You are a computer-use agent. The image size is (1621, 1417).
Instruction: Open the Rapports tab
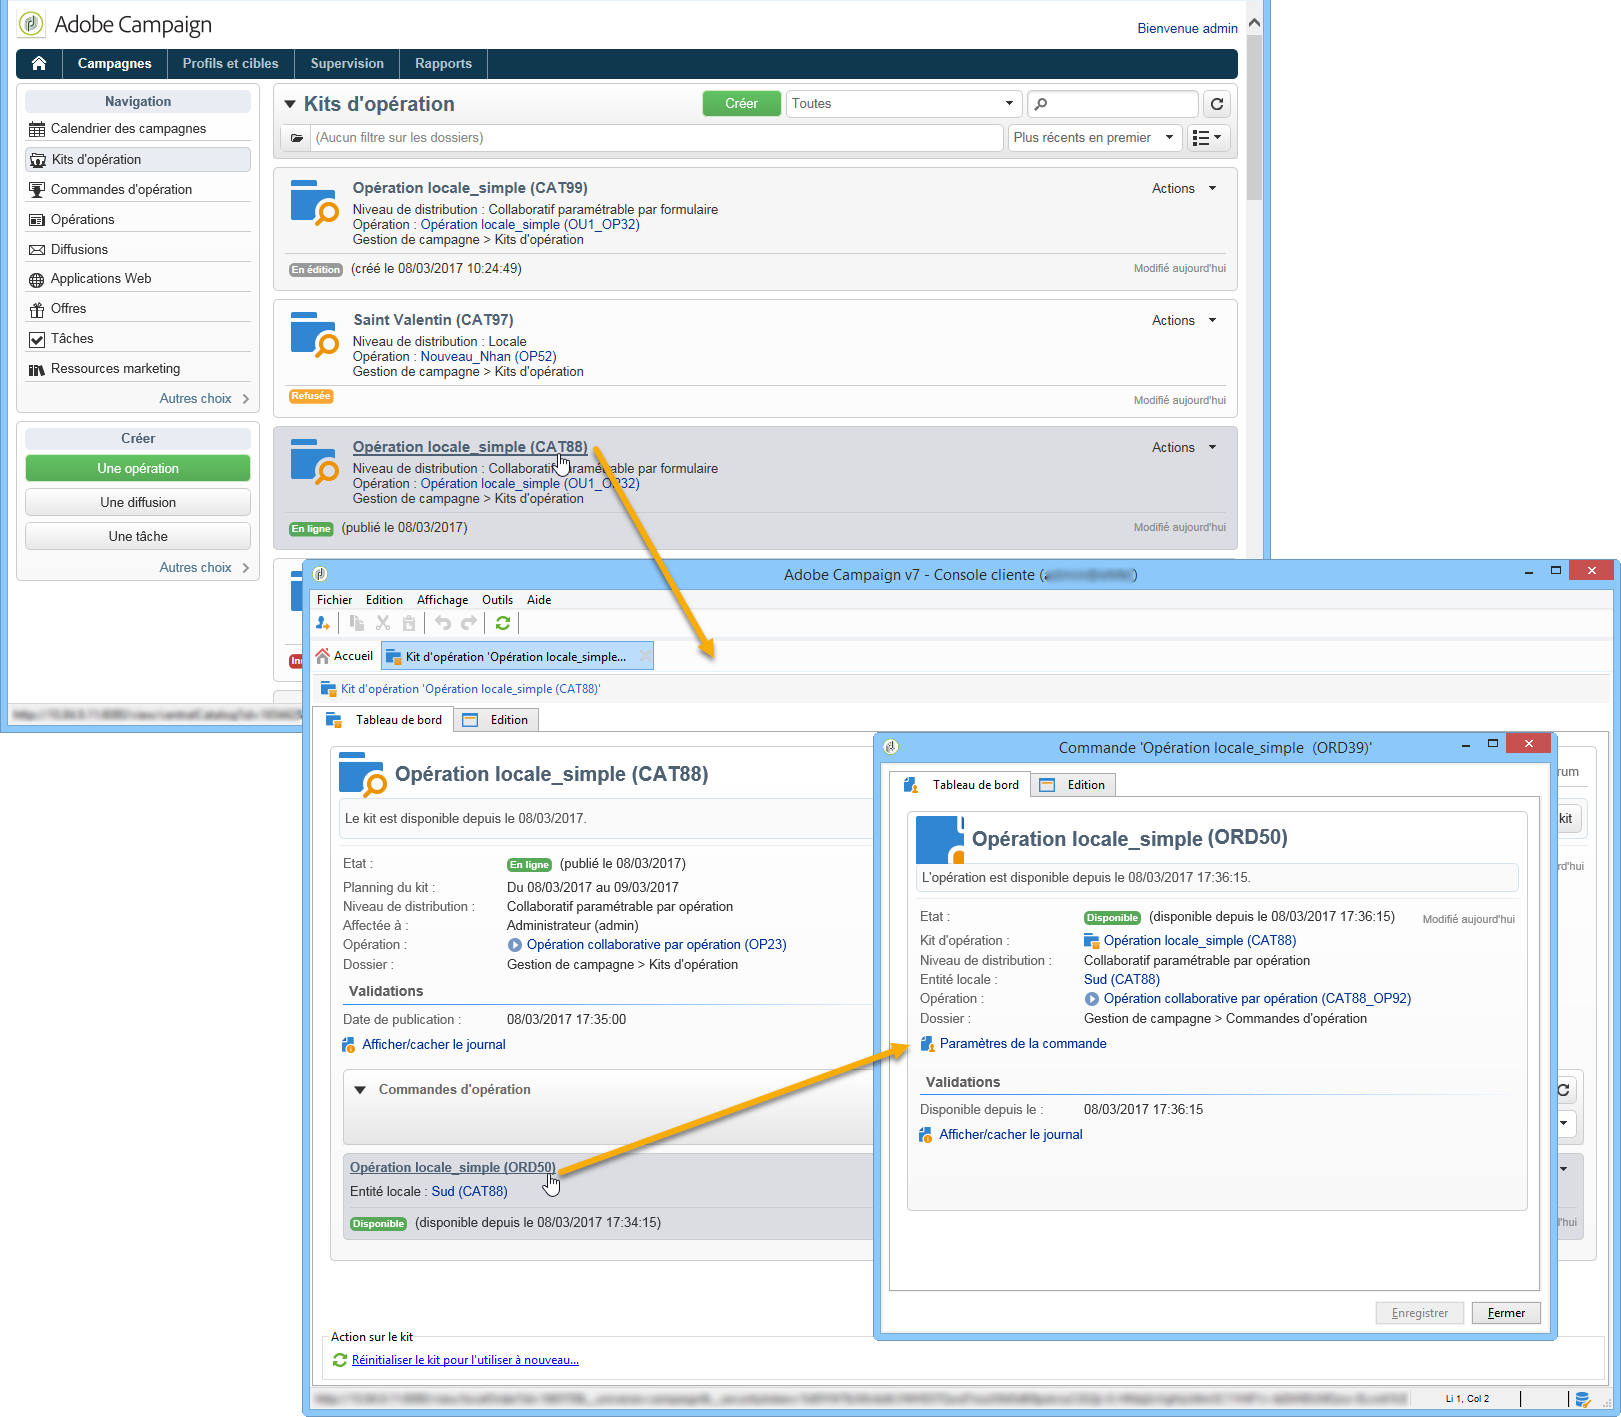443,64
